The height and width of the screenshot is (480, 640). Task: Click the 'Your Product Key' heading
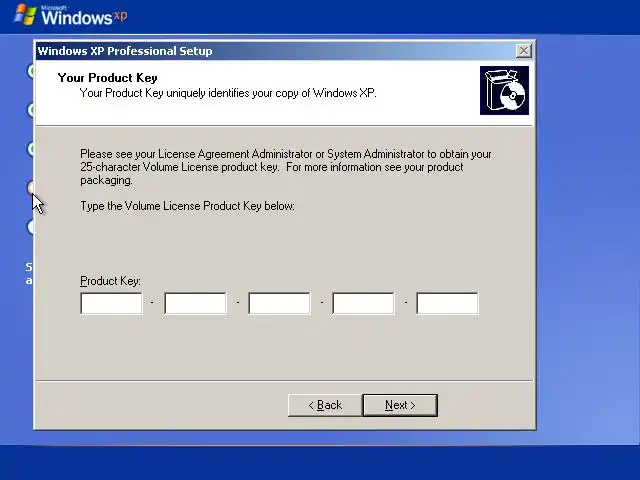(x=107, y=78)
